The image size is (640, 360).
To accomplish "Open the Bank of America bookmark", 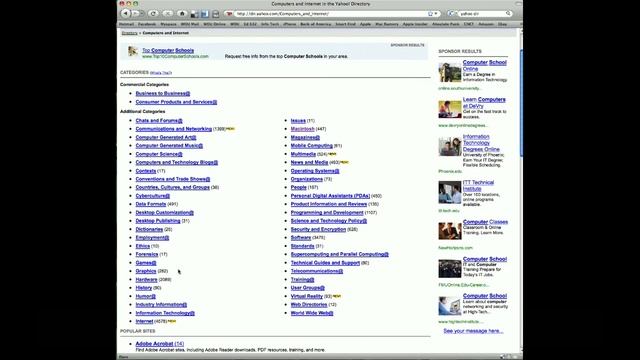I will 316,24.
